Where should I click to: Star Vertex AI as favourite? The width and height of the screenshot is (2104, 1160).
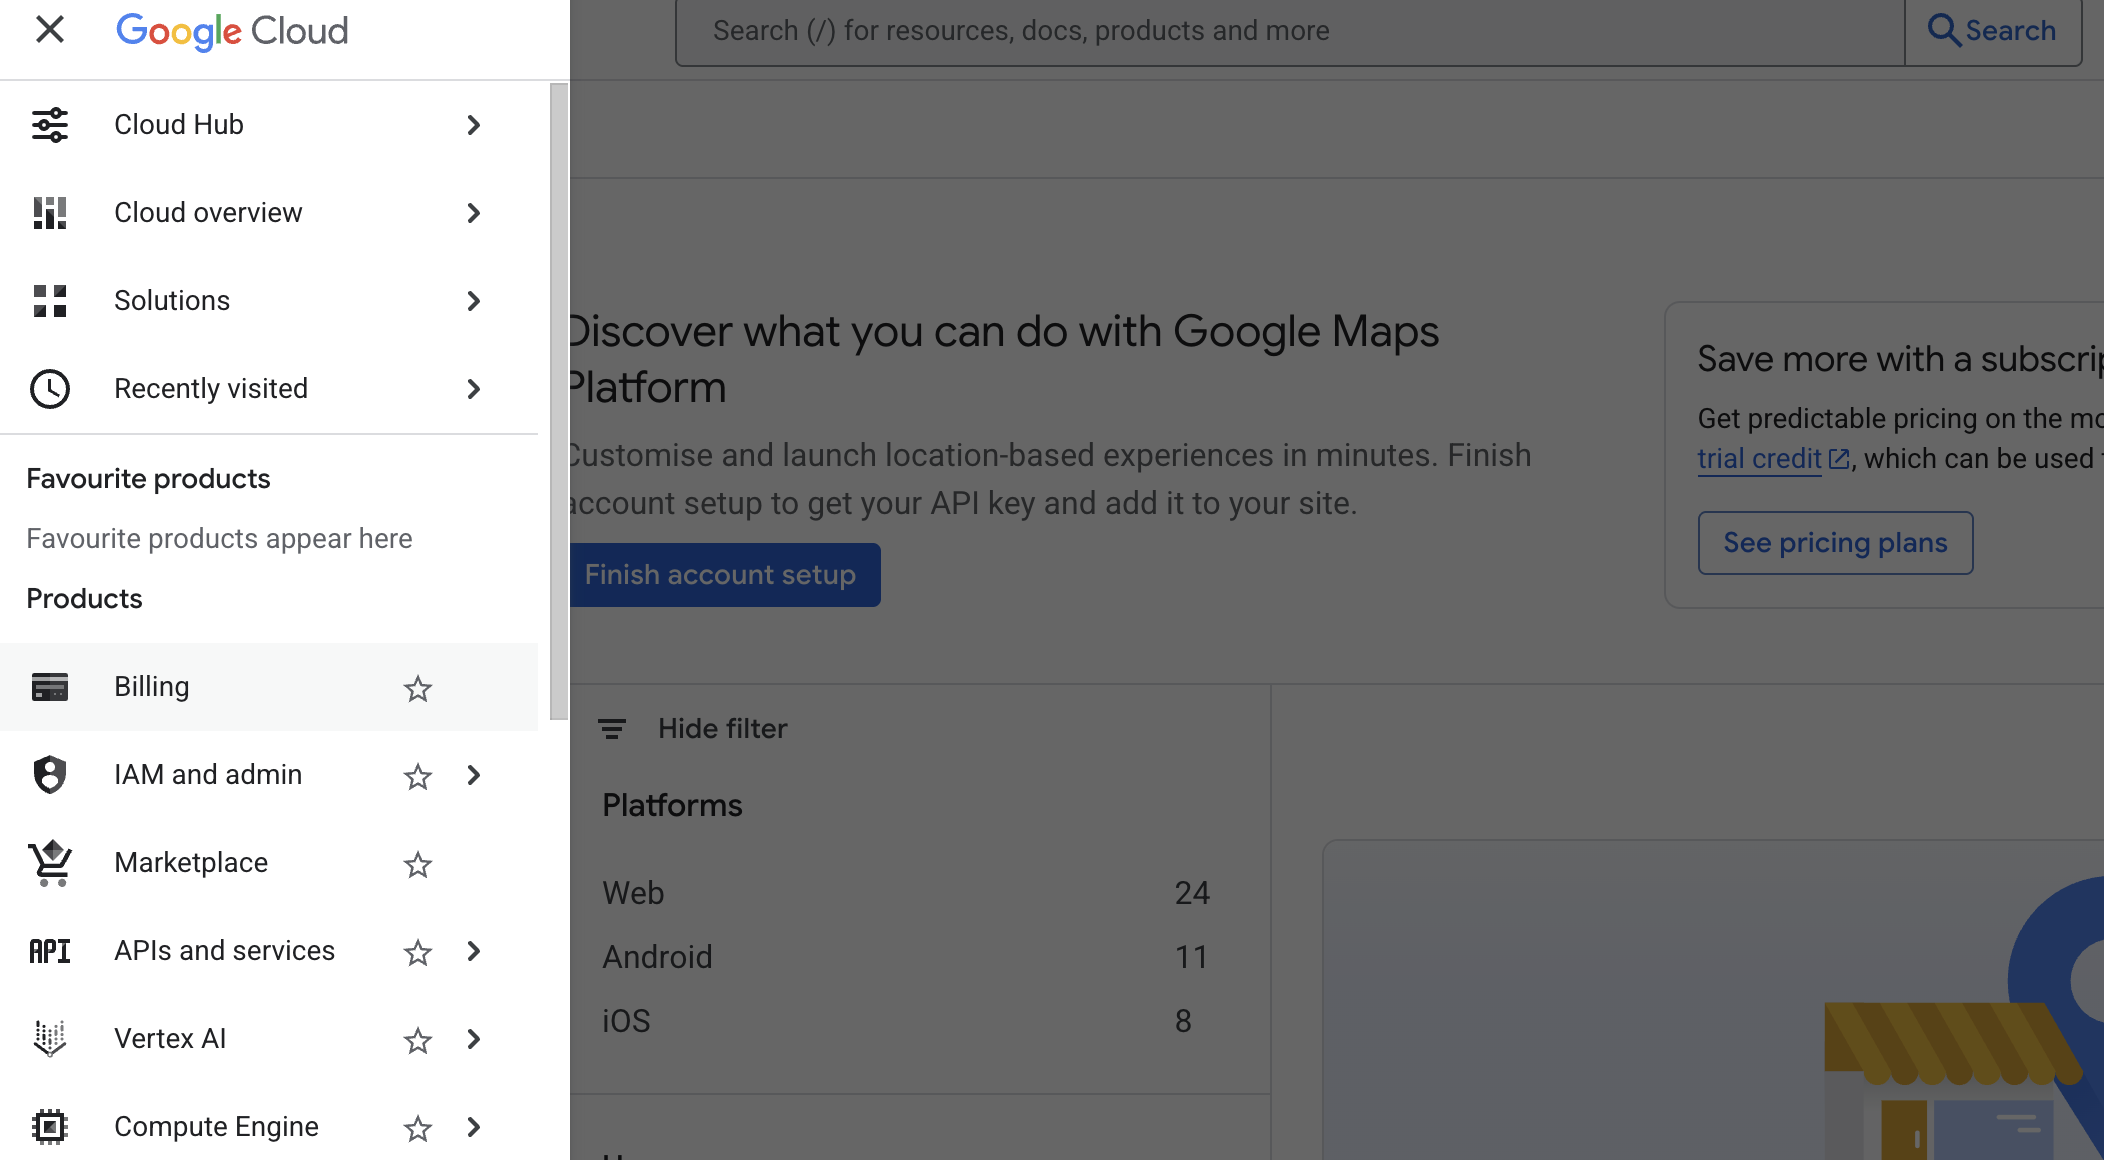pos(418,1041)
